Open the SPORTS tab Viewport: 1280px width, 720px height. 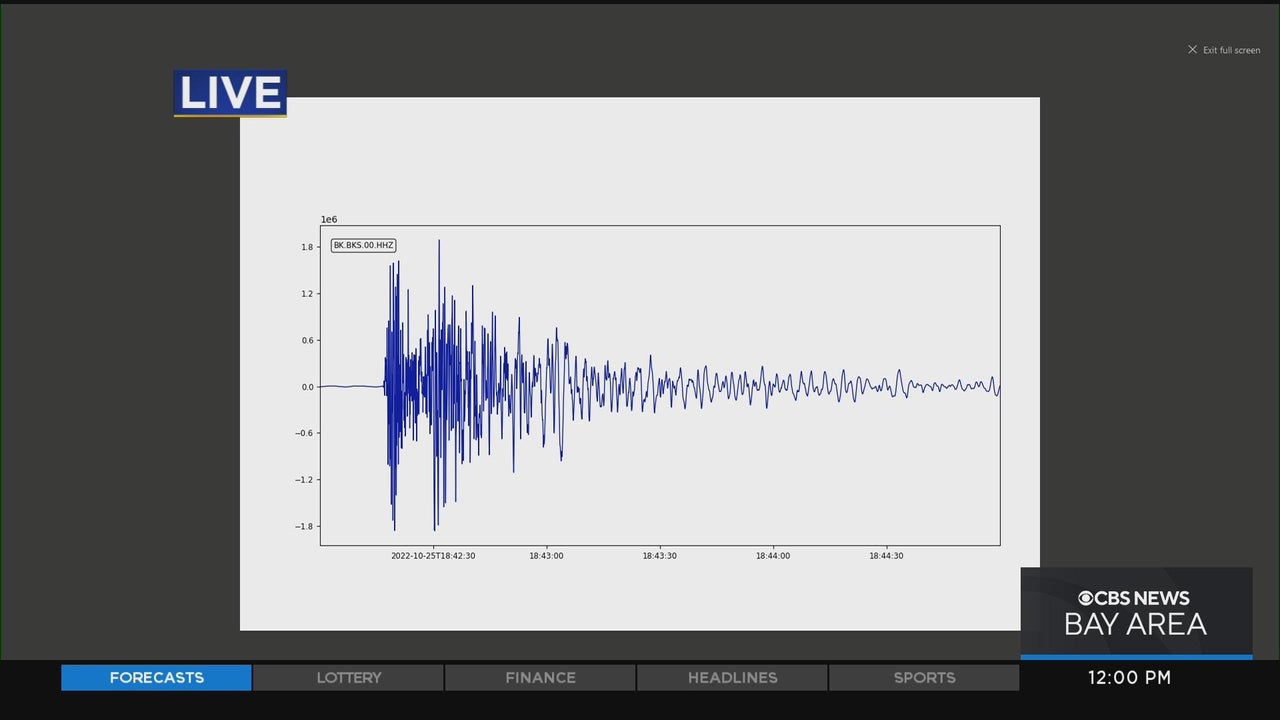coord(924,677)
